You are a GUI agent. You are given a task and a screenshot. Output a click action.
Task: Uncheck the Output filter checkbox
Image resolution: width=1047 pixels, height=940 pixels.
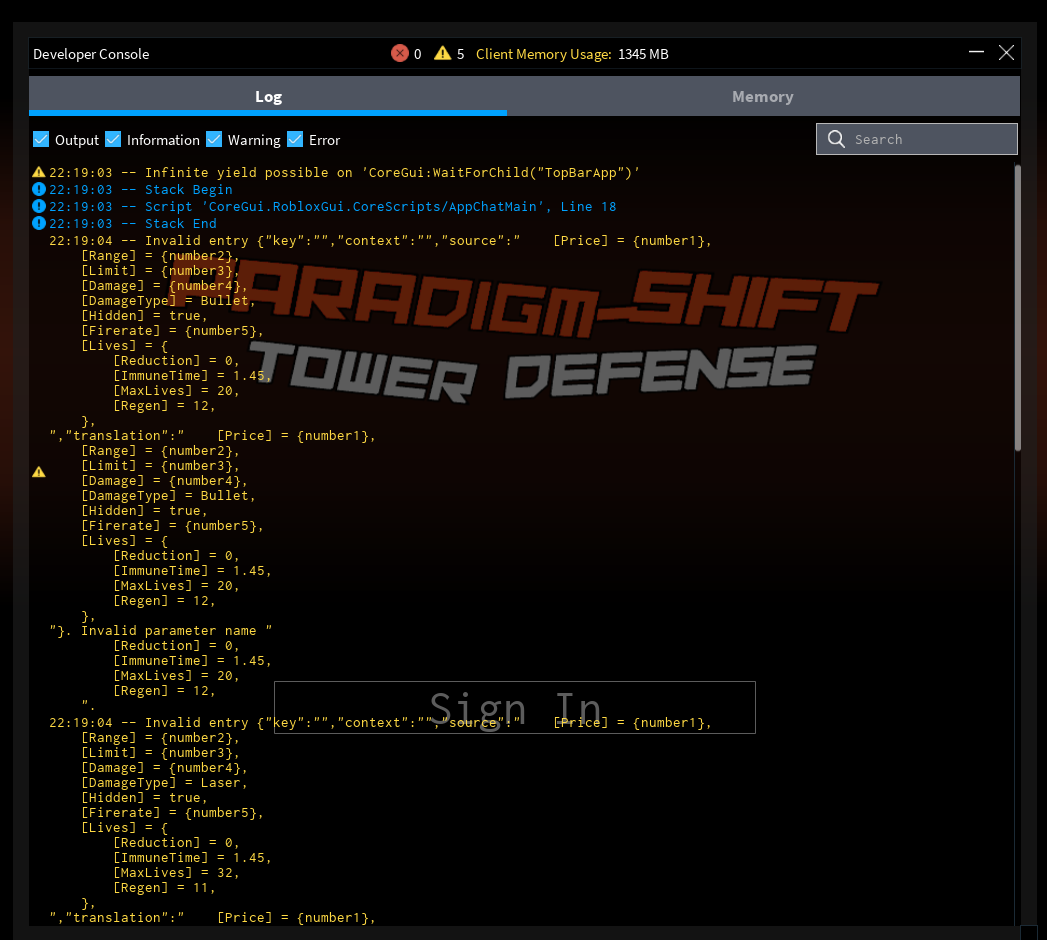pos(41,139)
